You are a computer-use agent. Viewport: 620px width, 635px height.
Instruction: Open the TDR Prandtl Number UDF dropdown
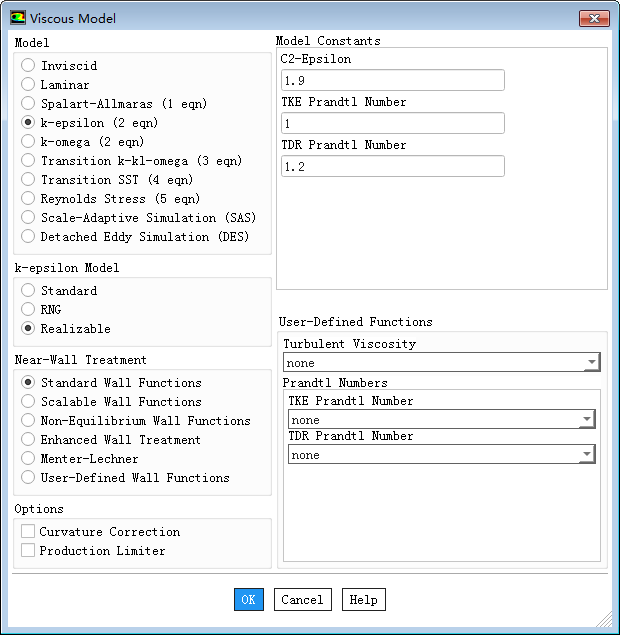(x=442, y=454)
